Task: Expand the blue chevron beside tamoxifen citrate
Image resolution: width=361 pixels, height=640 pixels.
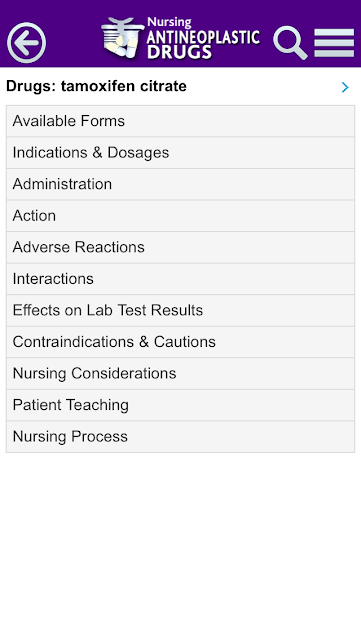Action: click(x=345, y=87)
